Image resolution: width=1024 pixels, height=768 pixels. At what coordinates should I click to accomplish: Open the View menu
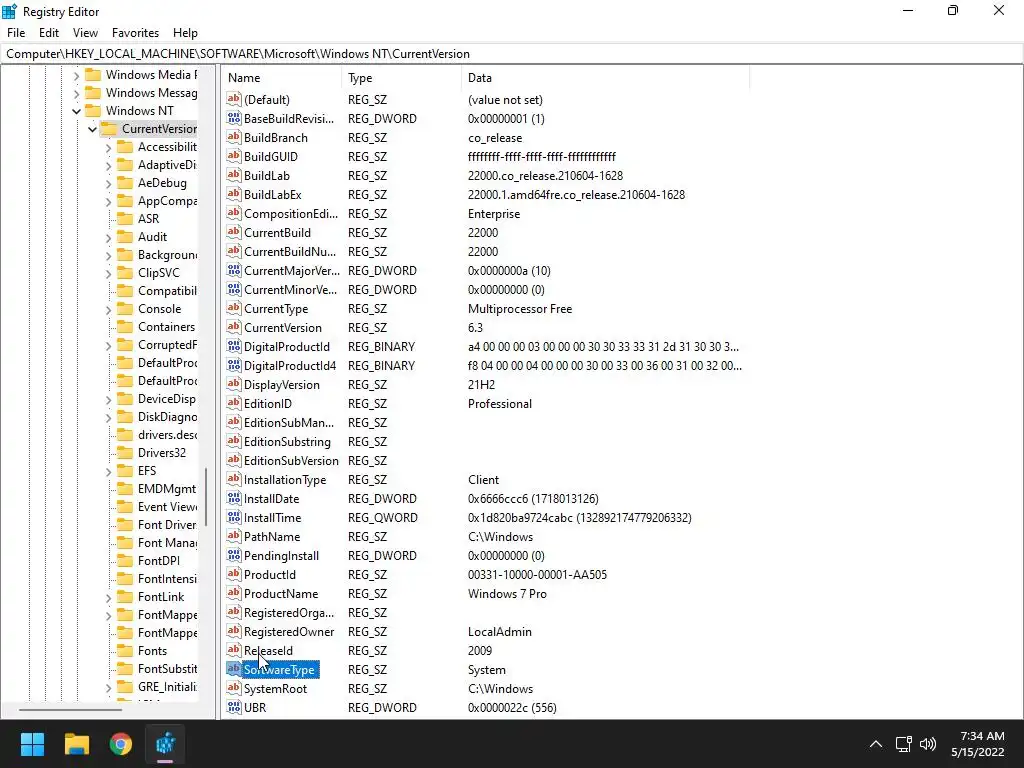point(86,33)
